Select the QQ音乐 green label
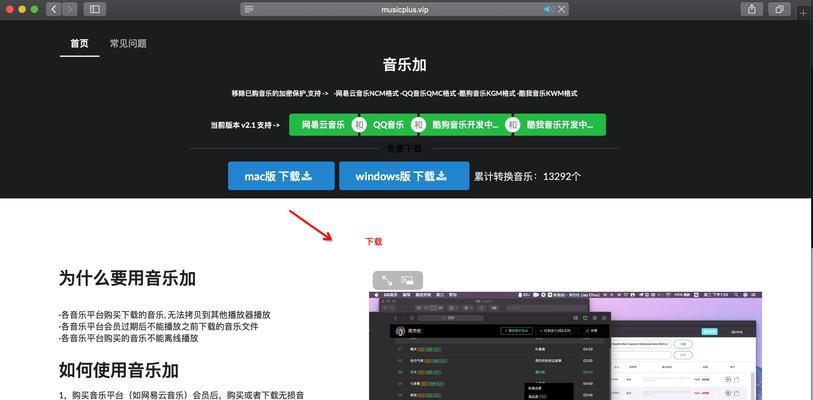The height and width of the screenshot is (400, 813). 388,125
